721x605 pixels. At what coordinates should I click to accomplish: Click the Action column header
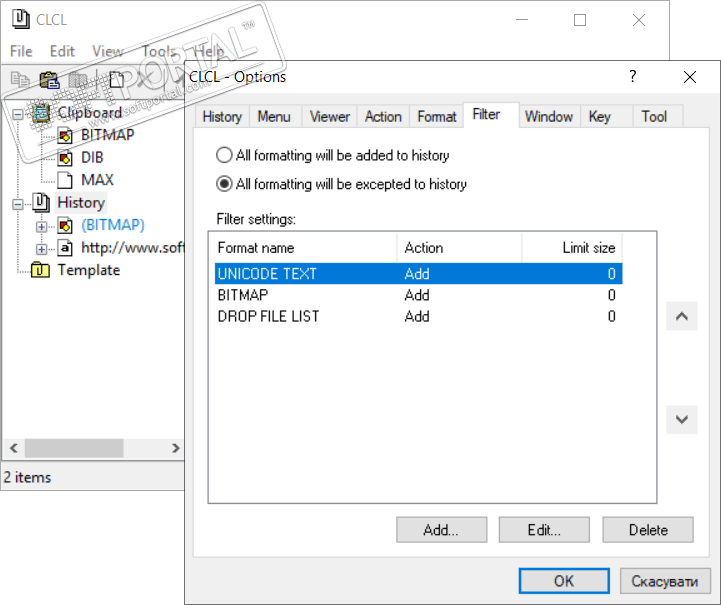(x=459, y=248)
